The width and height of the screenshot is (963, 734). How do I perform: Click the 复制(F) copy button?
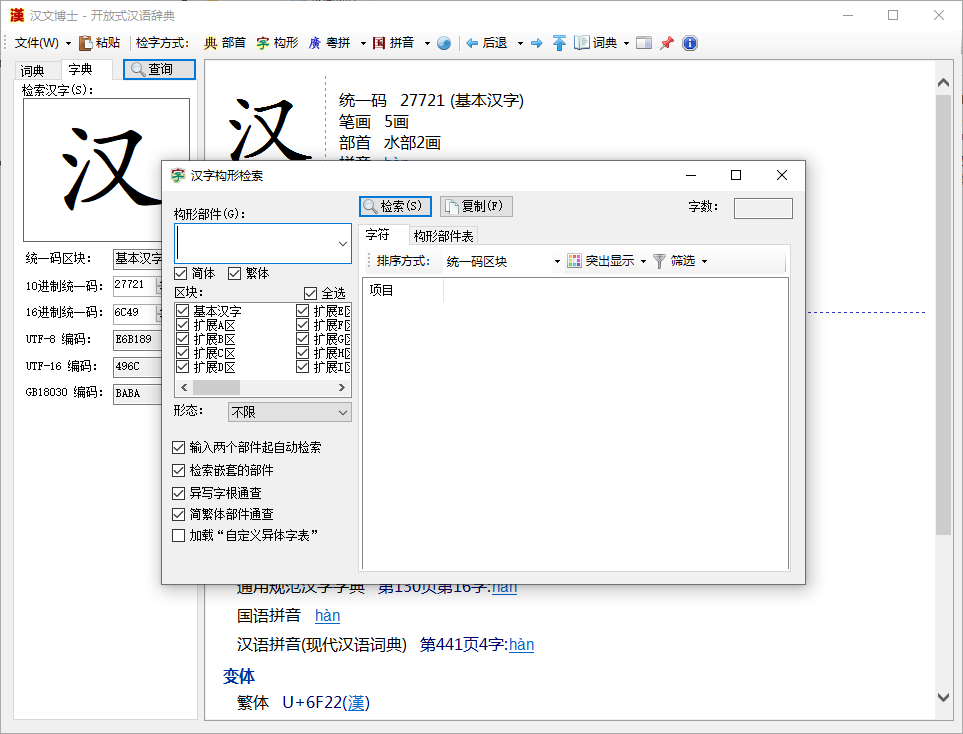[477, 206]
